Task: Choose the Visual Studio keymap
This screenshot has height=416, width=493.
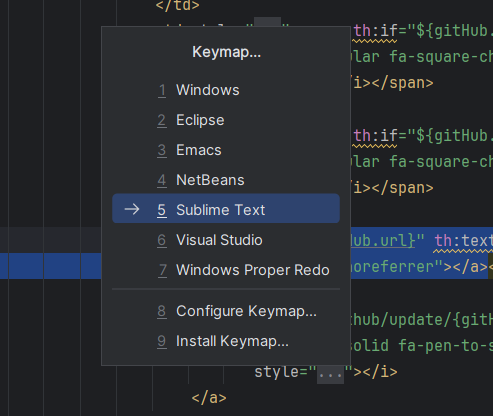Action: point(226,240)
